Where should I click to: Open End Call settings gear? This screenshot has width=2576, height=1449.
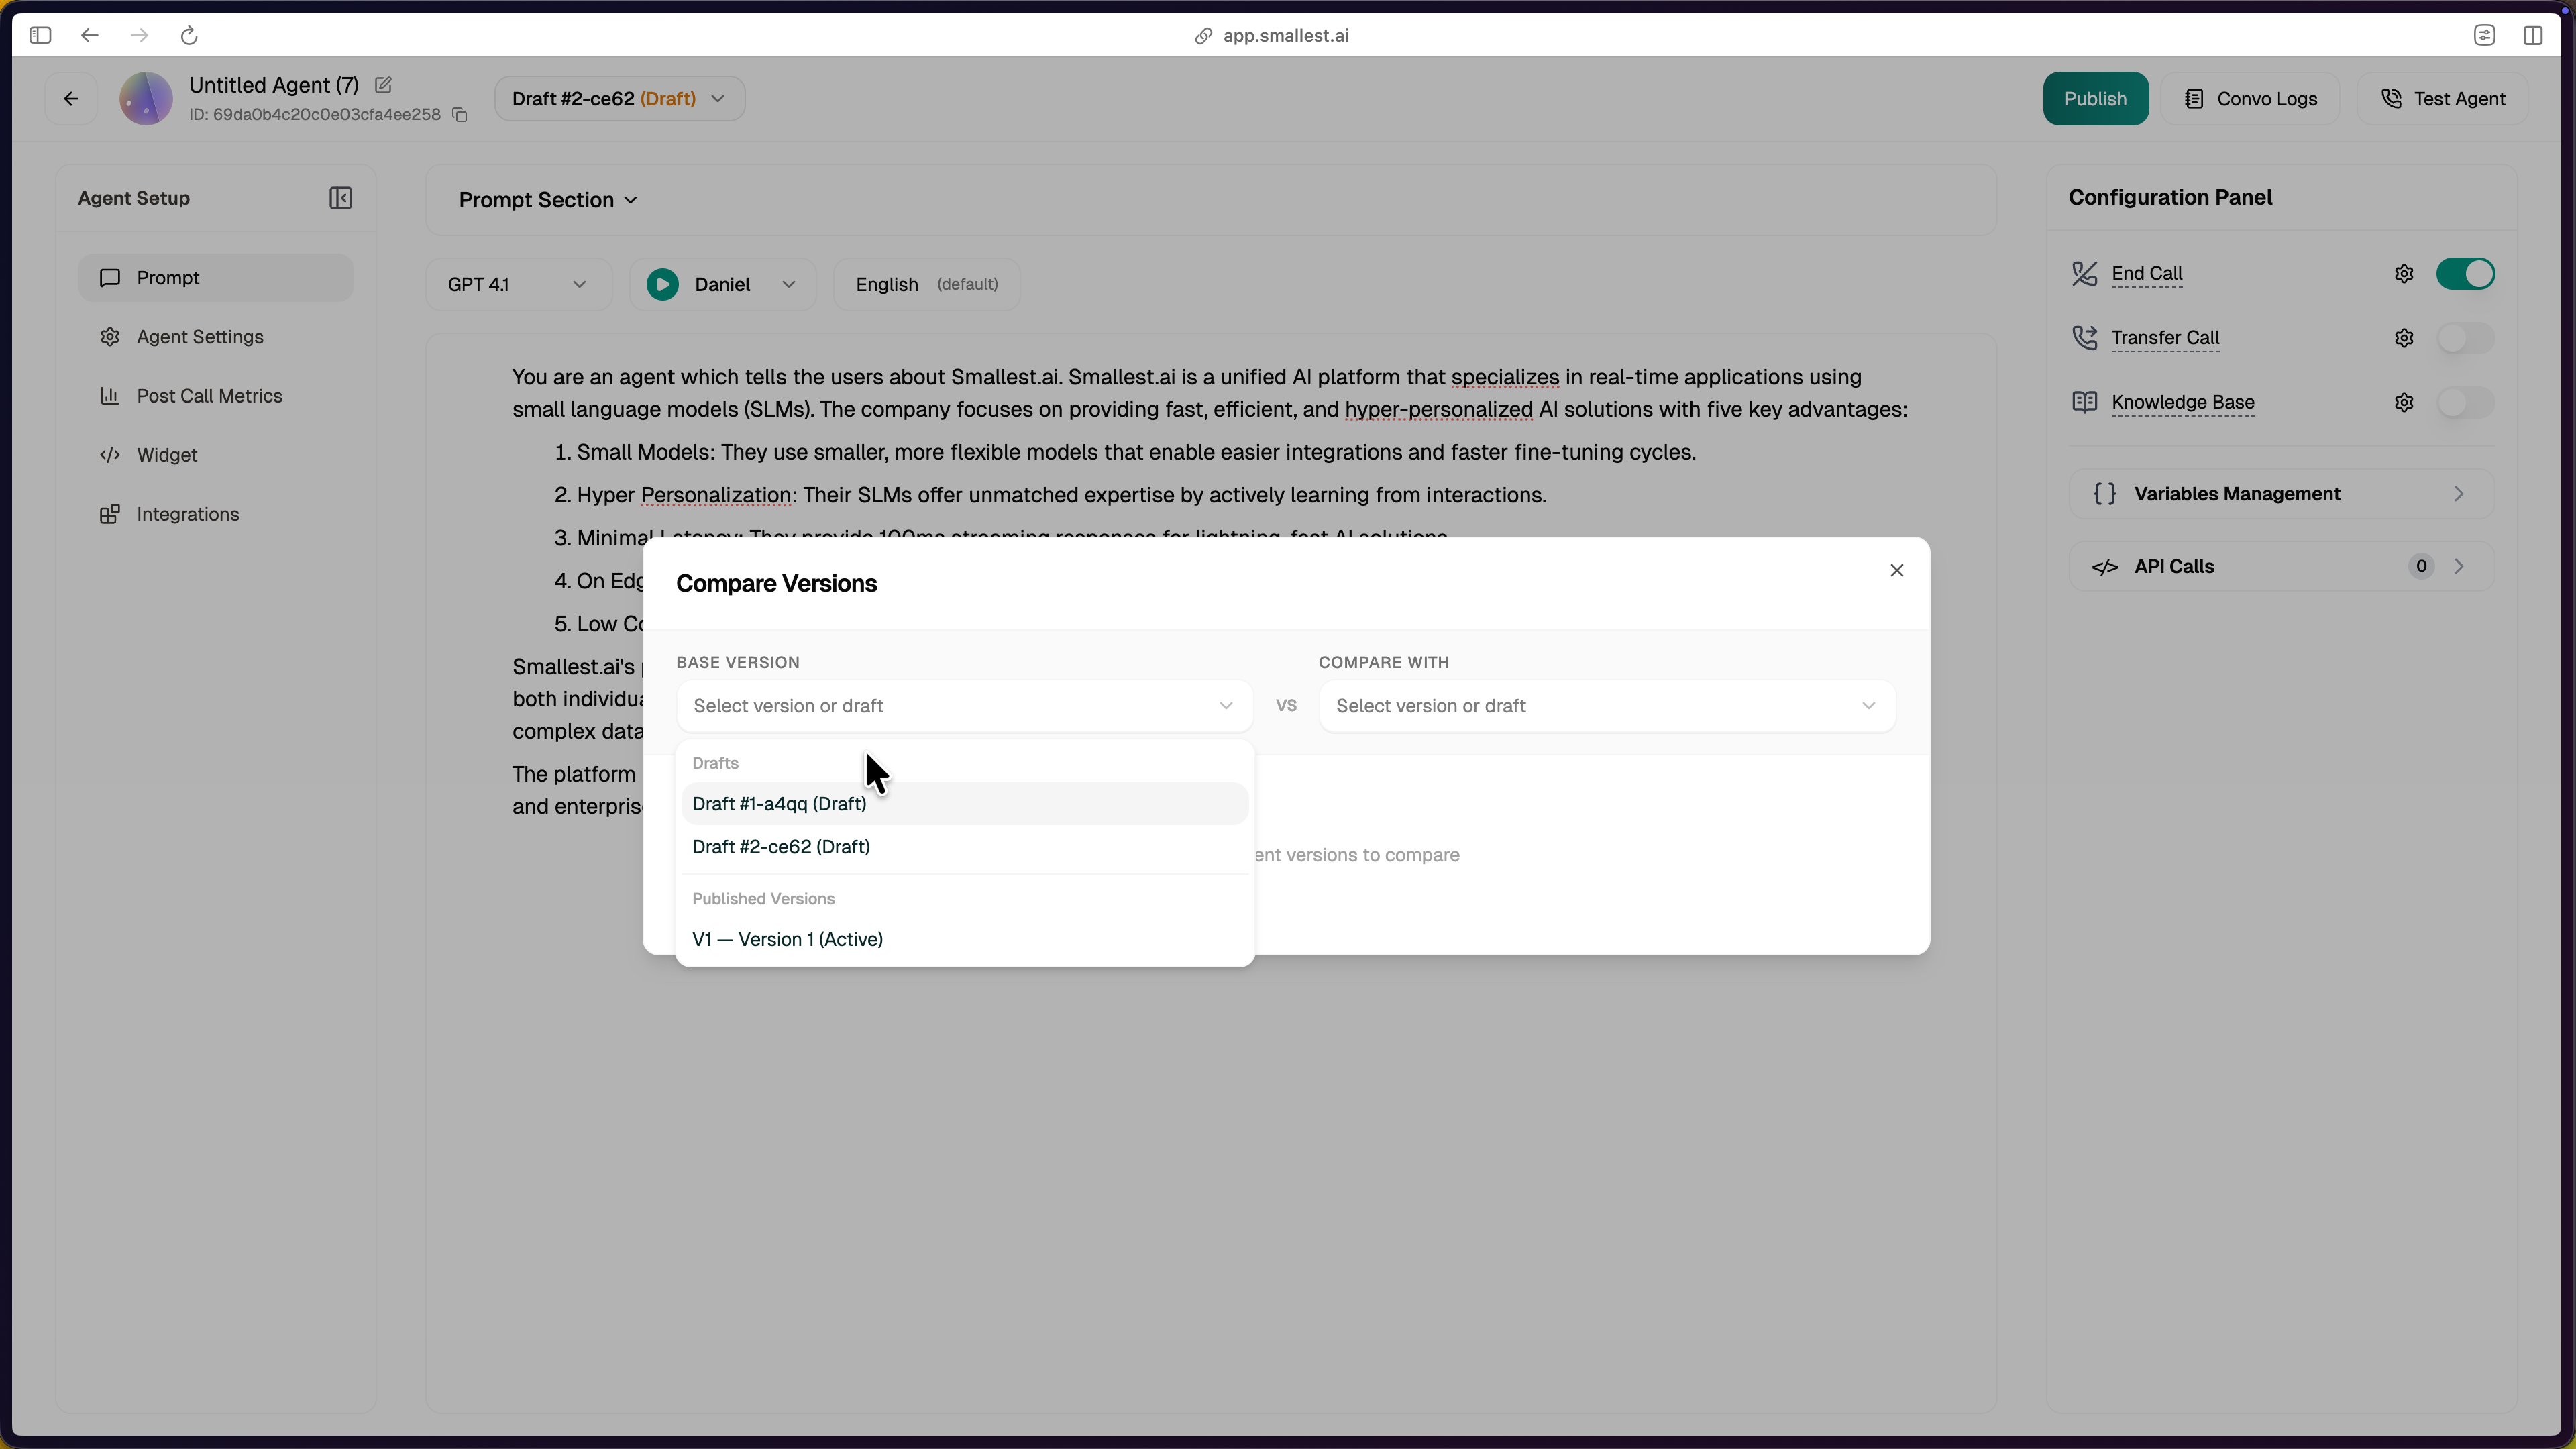pyautogui.click(x=2404, y=274)
